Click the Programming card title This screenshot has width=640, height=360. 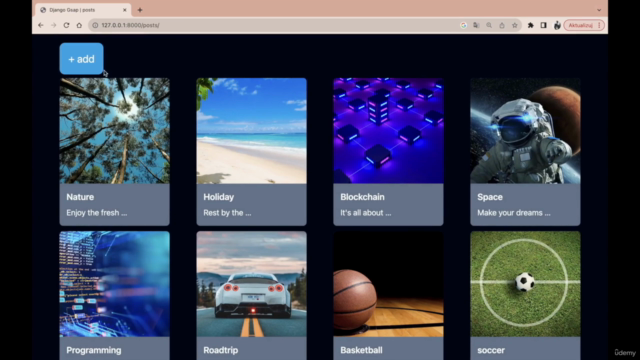pyautogui.click(x=94, y=350)
